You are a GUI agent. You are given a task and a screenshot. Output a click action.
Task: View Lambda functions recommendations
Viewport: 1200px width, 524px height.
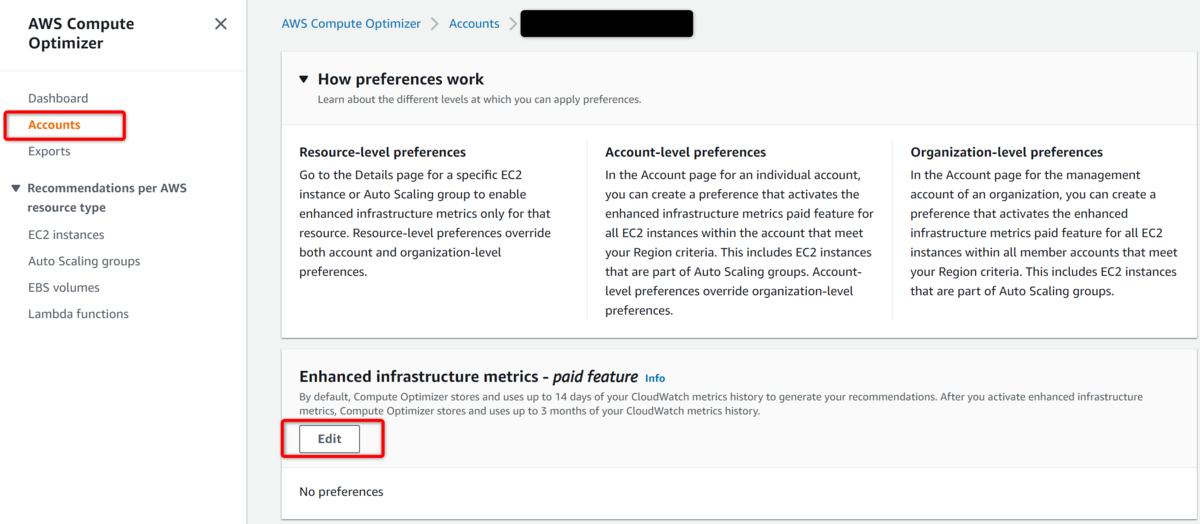[x=78, y=314]
